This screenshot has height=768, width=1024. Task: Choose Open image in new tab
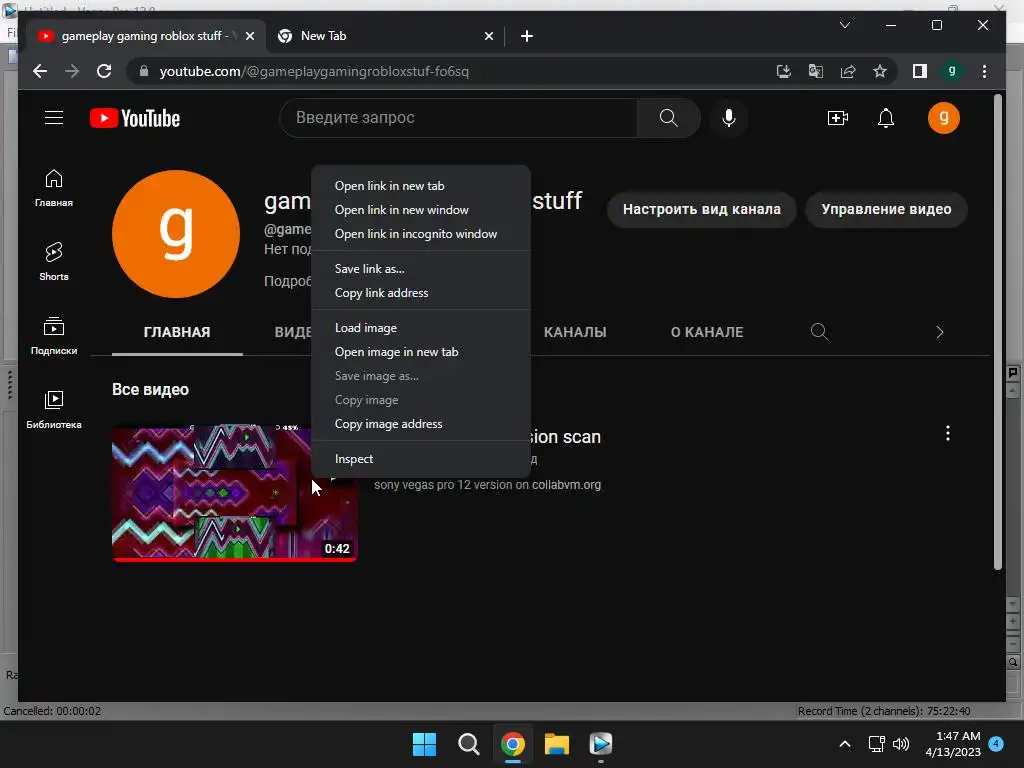pos(421,352)
